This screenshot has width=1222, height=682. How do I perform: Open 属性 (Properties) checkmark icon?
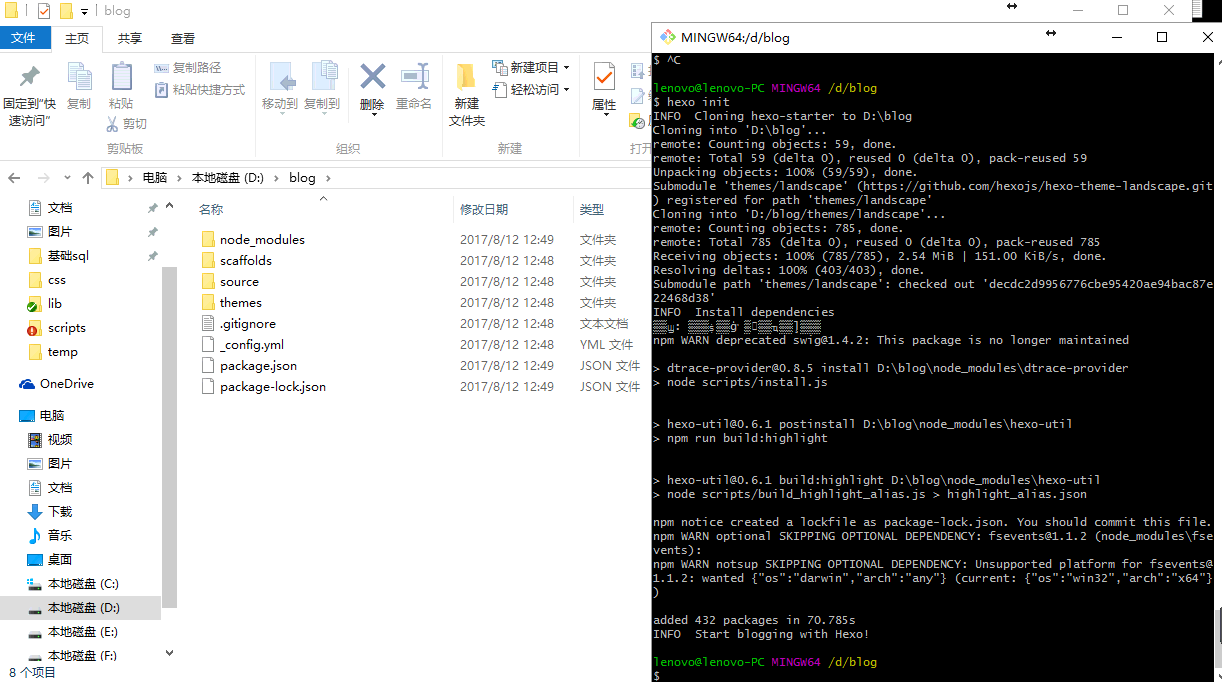[x=604, y=76]
